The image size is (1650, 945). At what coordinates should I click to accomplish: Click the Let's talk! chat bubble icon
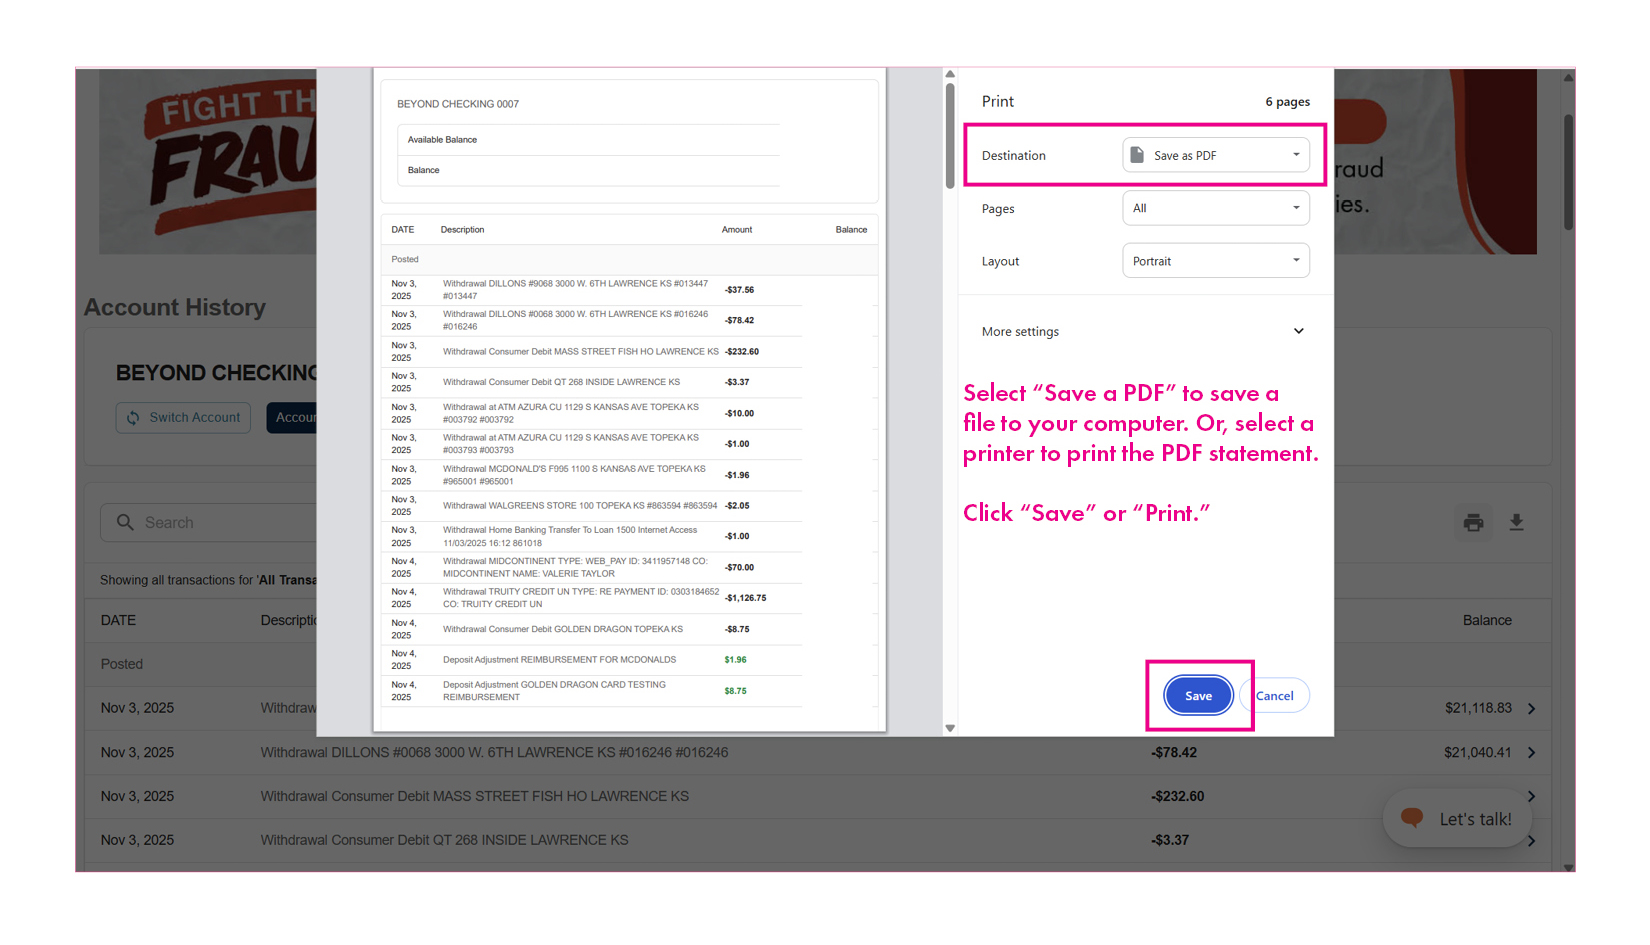pos(1412,818)
